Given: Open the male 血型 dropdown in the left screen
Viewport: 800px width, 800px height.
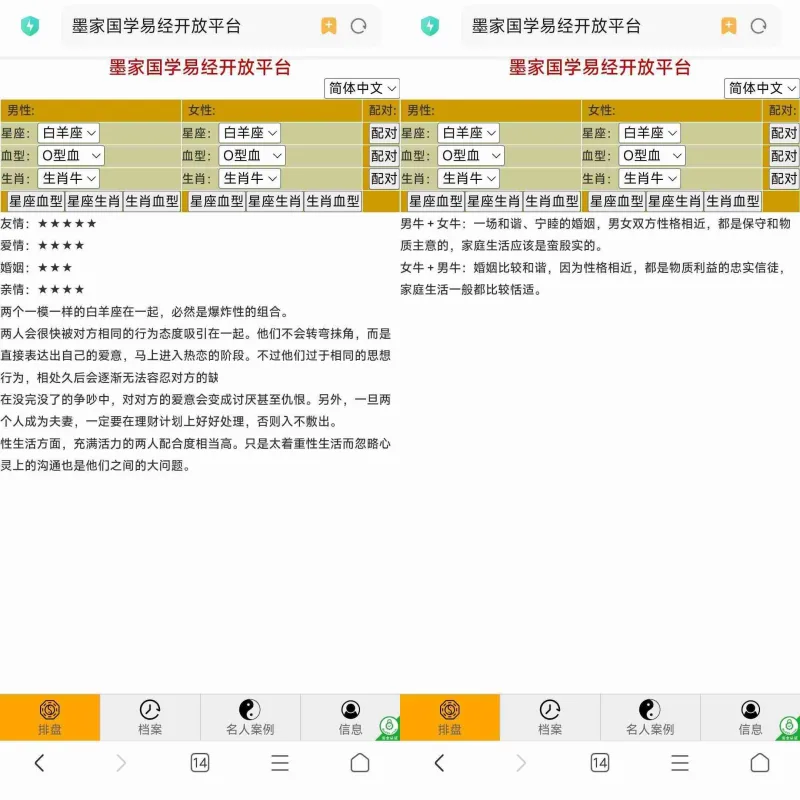Looking at the screenshot, I should 71,156.
